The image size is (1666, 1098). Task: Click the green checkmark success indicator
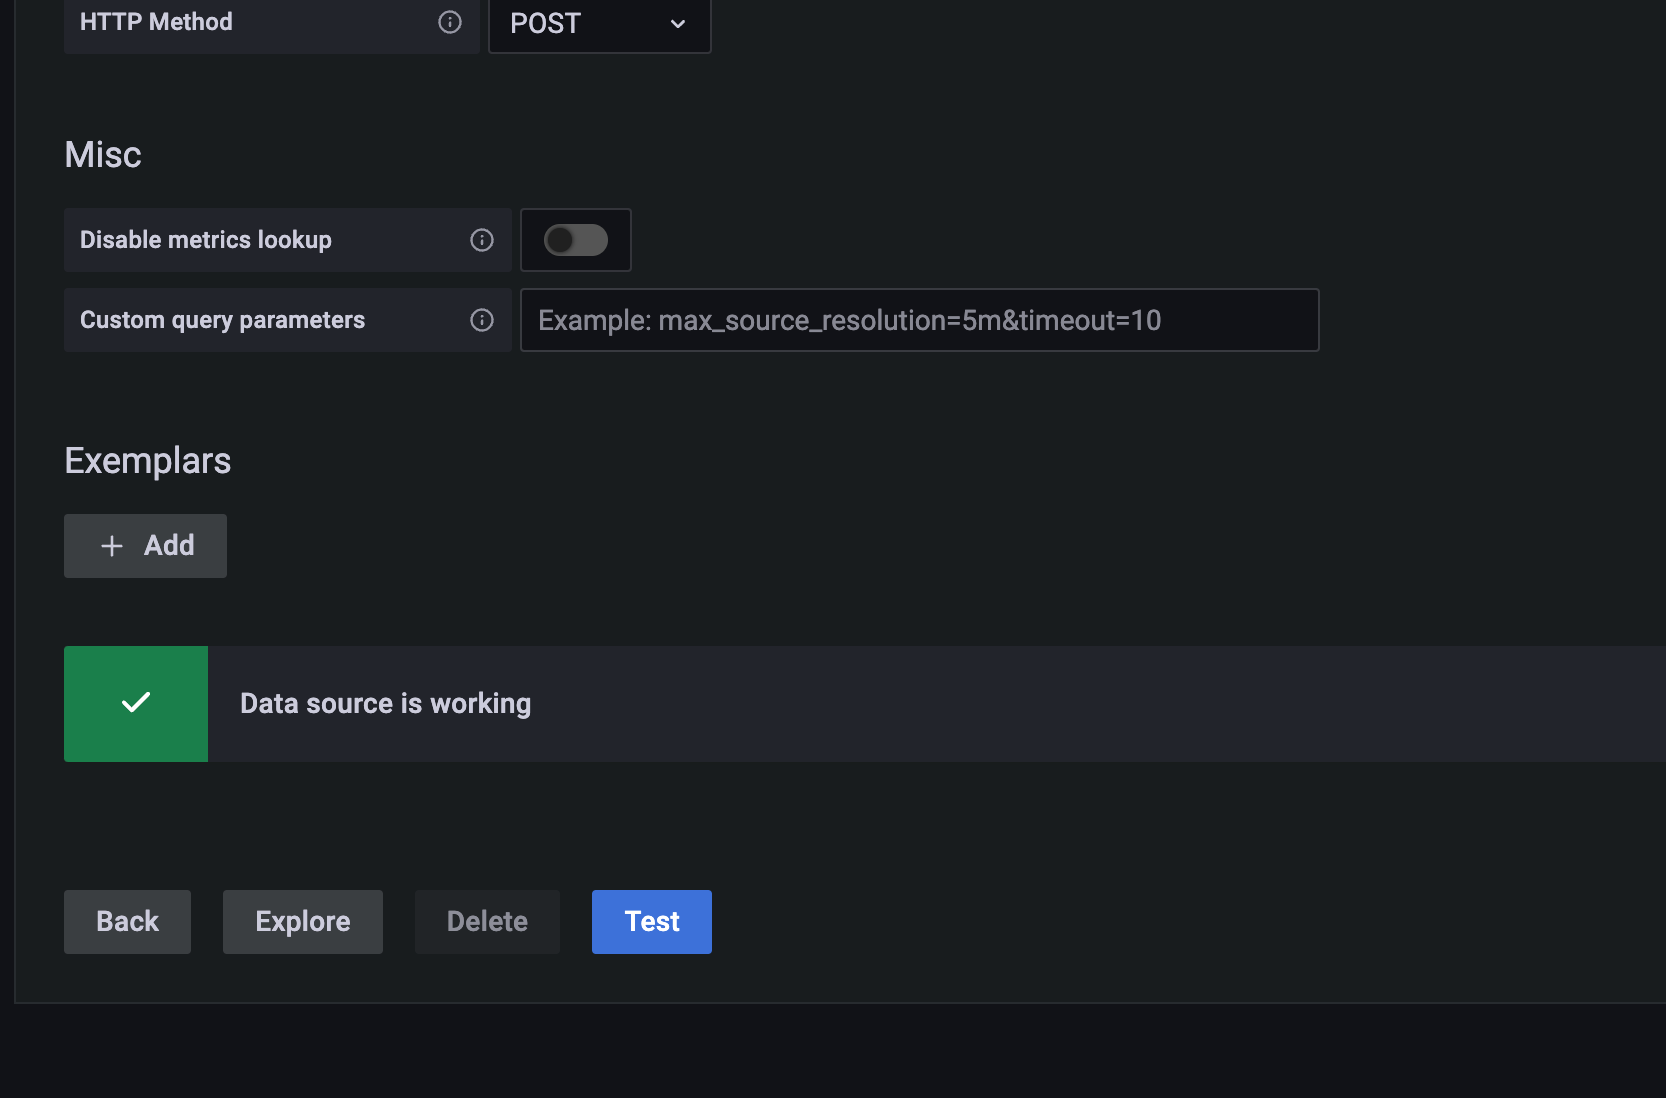[x=136, y=703]
